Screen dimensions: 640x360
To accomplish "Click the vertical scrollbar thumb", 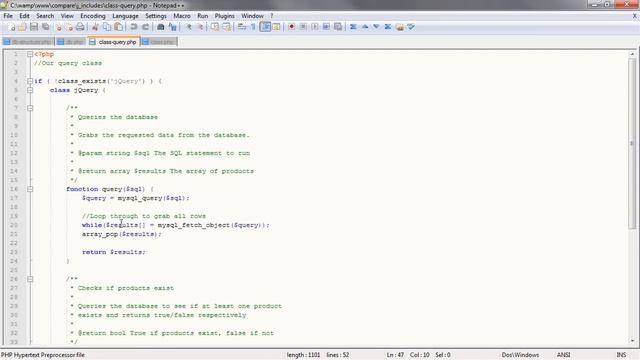I will tap(632, 143).
